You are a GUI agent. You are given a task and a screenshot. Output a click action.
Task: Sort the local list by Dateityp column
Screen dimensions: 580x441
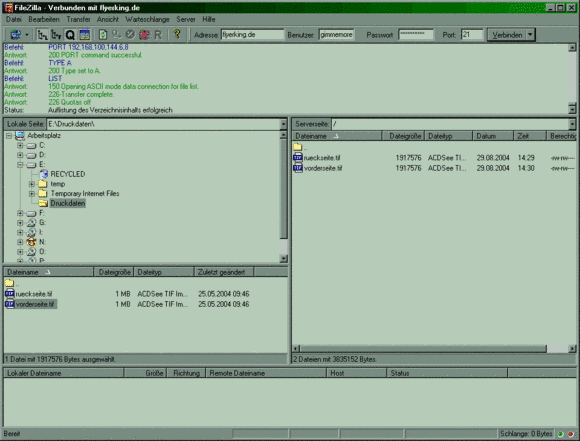[x=163, y=272]
